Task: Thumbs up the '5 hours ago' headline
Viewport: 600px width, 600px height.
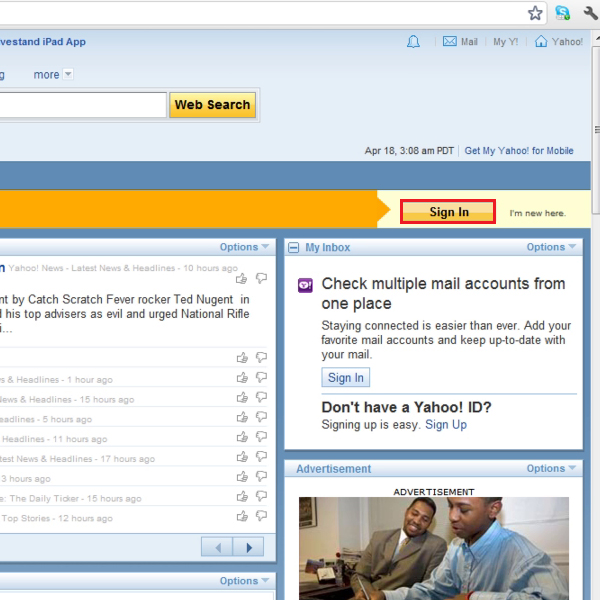Action: click(242, 417)
